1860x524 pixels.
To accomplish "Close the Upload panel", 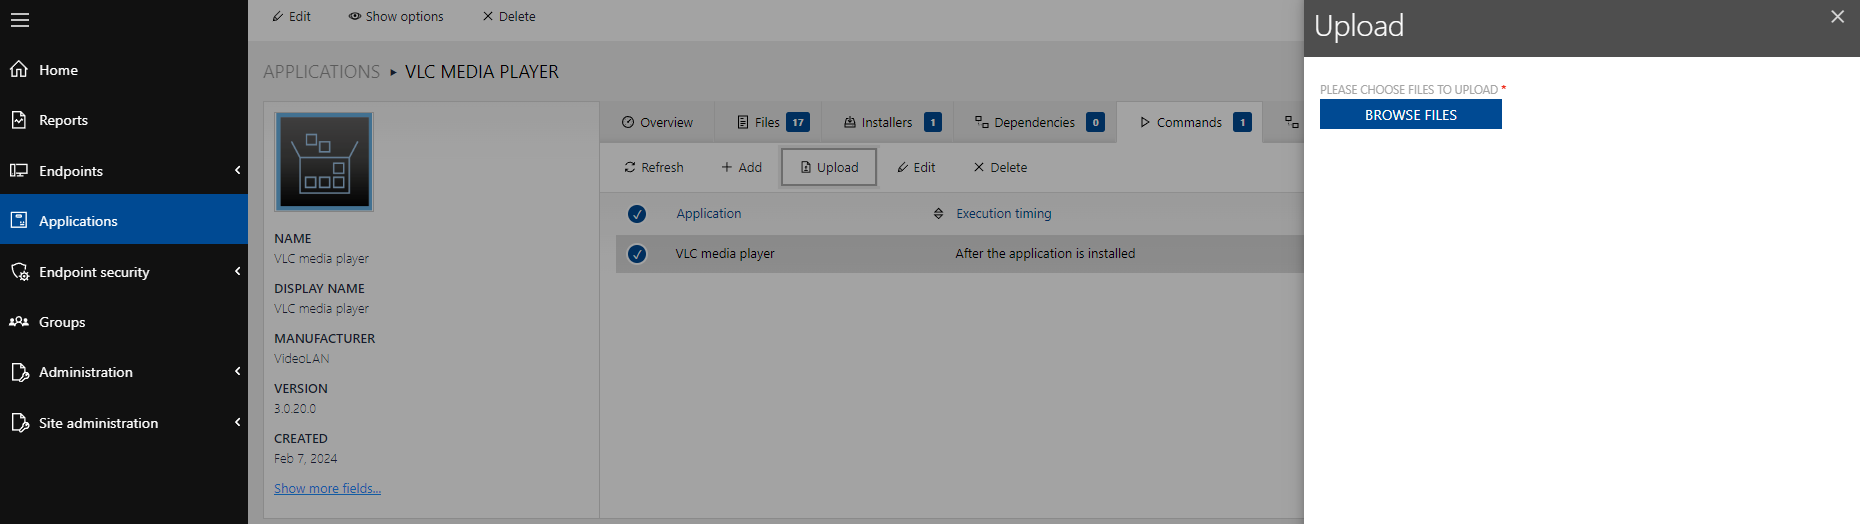I will pos(1837,17).
